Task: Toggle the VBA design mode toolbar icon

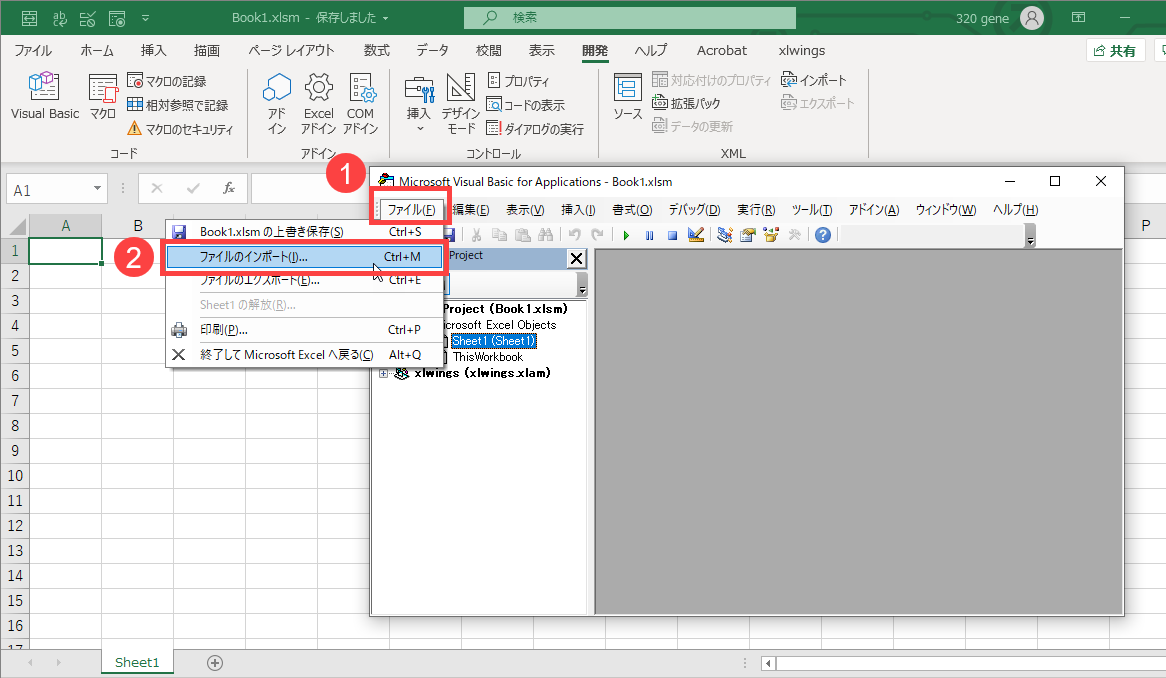Action: [x=696, y=235]
